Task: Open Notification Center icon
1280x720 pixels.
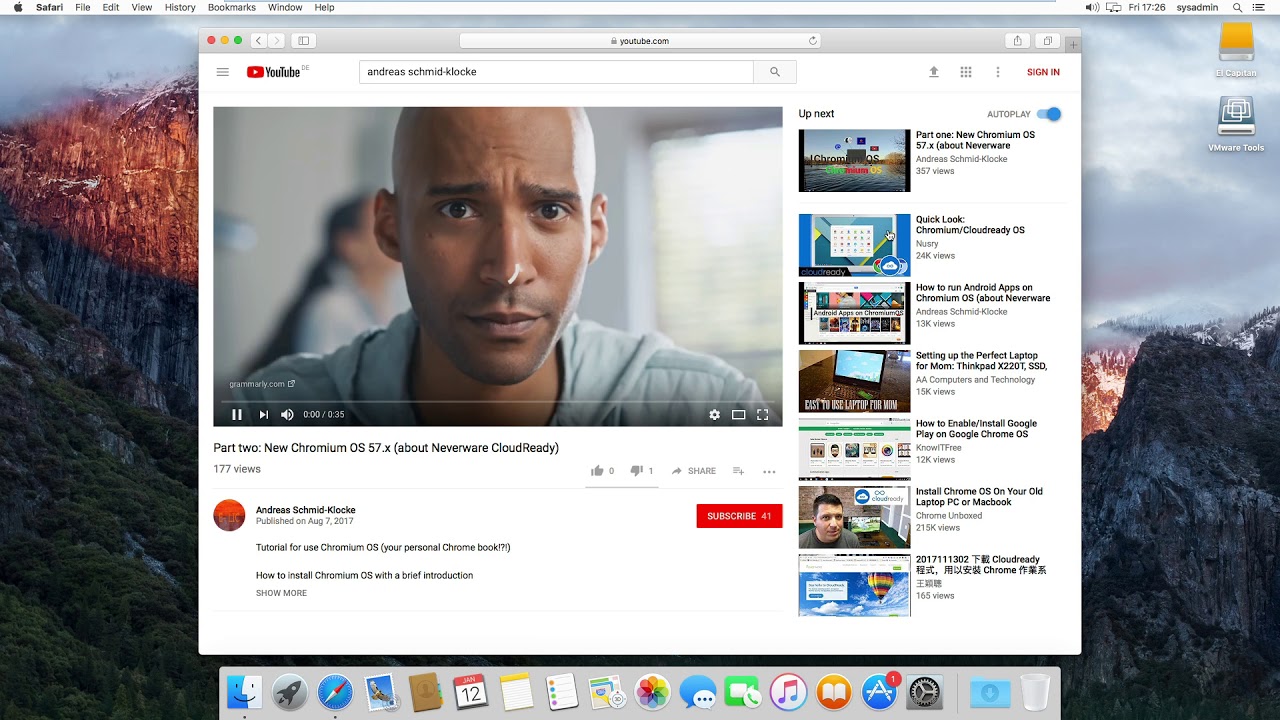Action: tap(1261, 7)
